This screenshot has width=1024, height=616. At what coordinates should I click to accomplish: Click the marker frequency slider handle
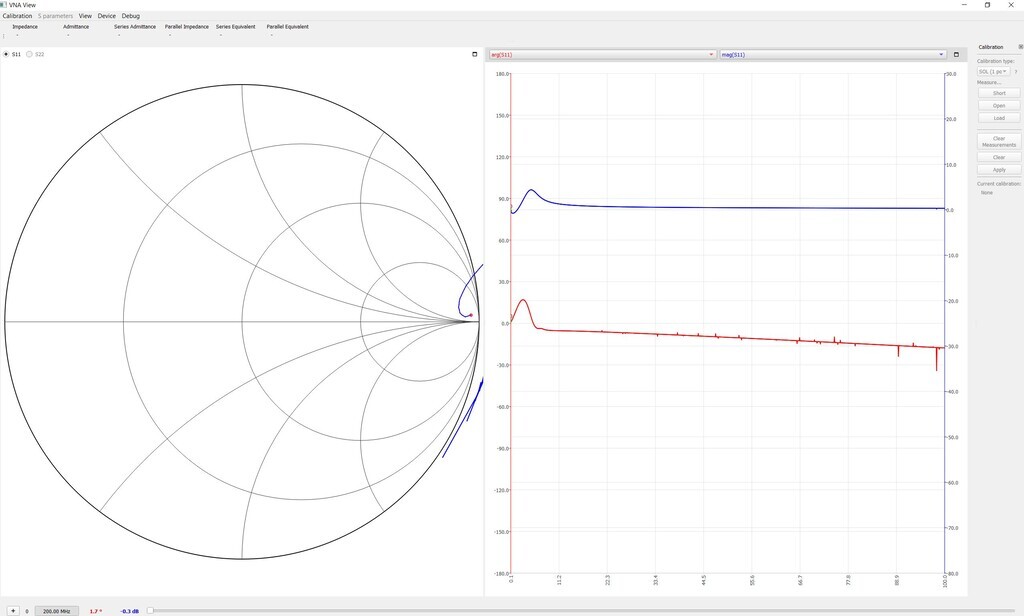(150, 611)
